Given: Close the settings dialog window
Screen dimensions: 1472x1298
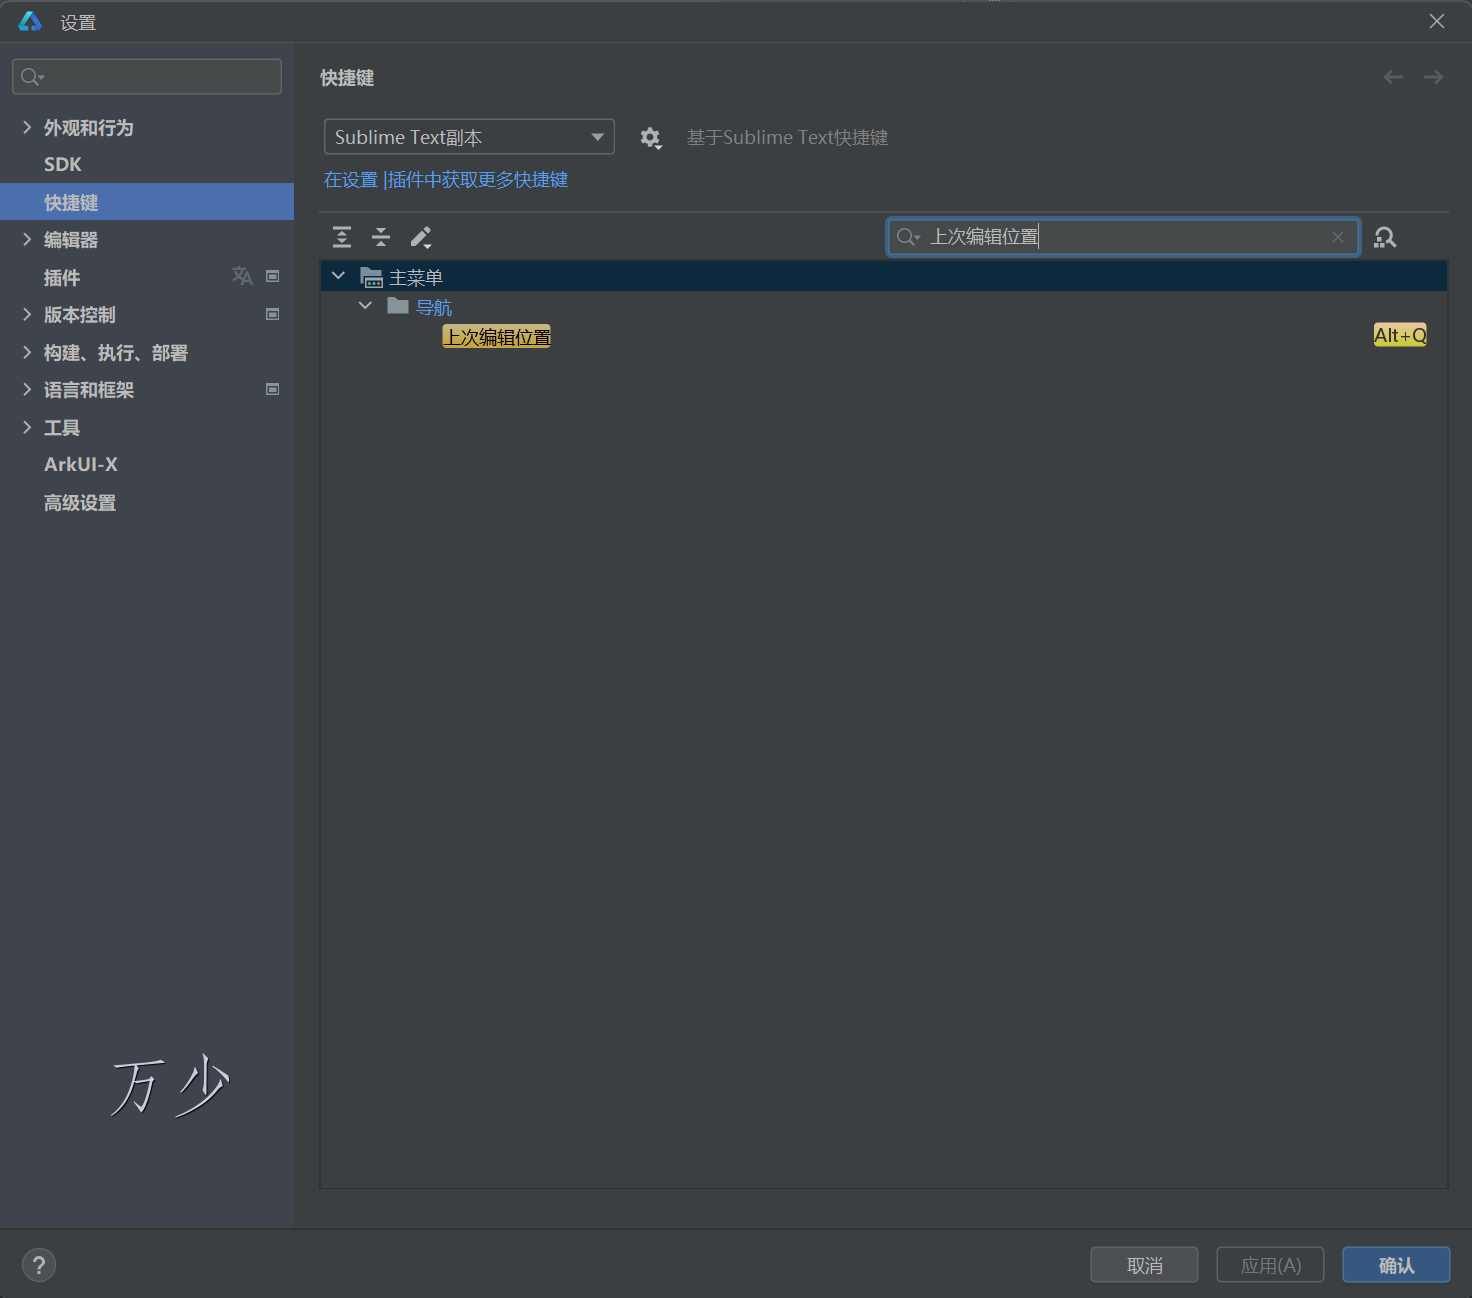Looking at the screenshot, I should (x=1437, y=21).
